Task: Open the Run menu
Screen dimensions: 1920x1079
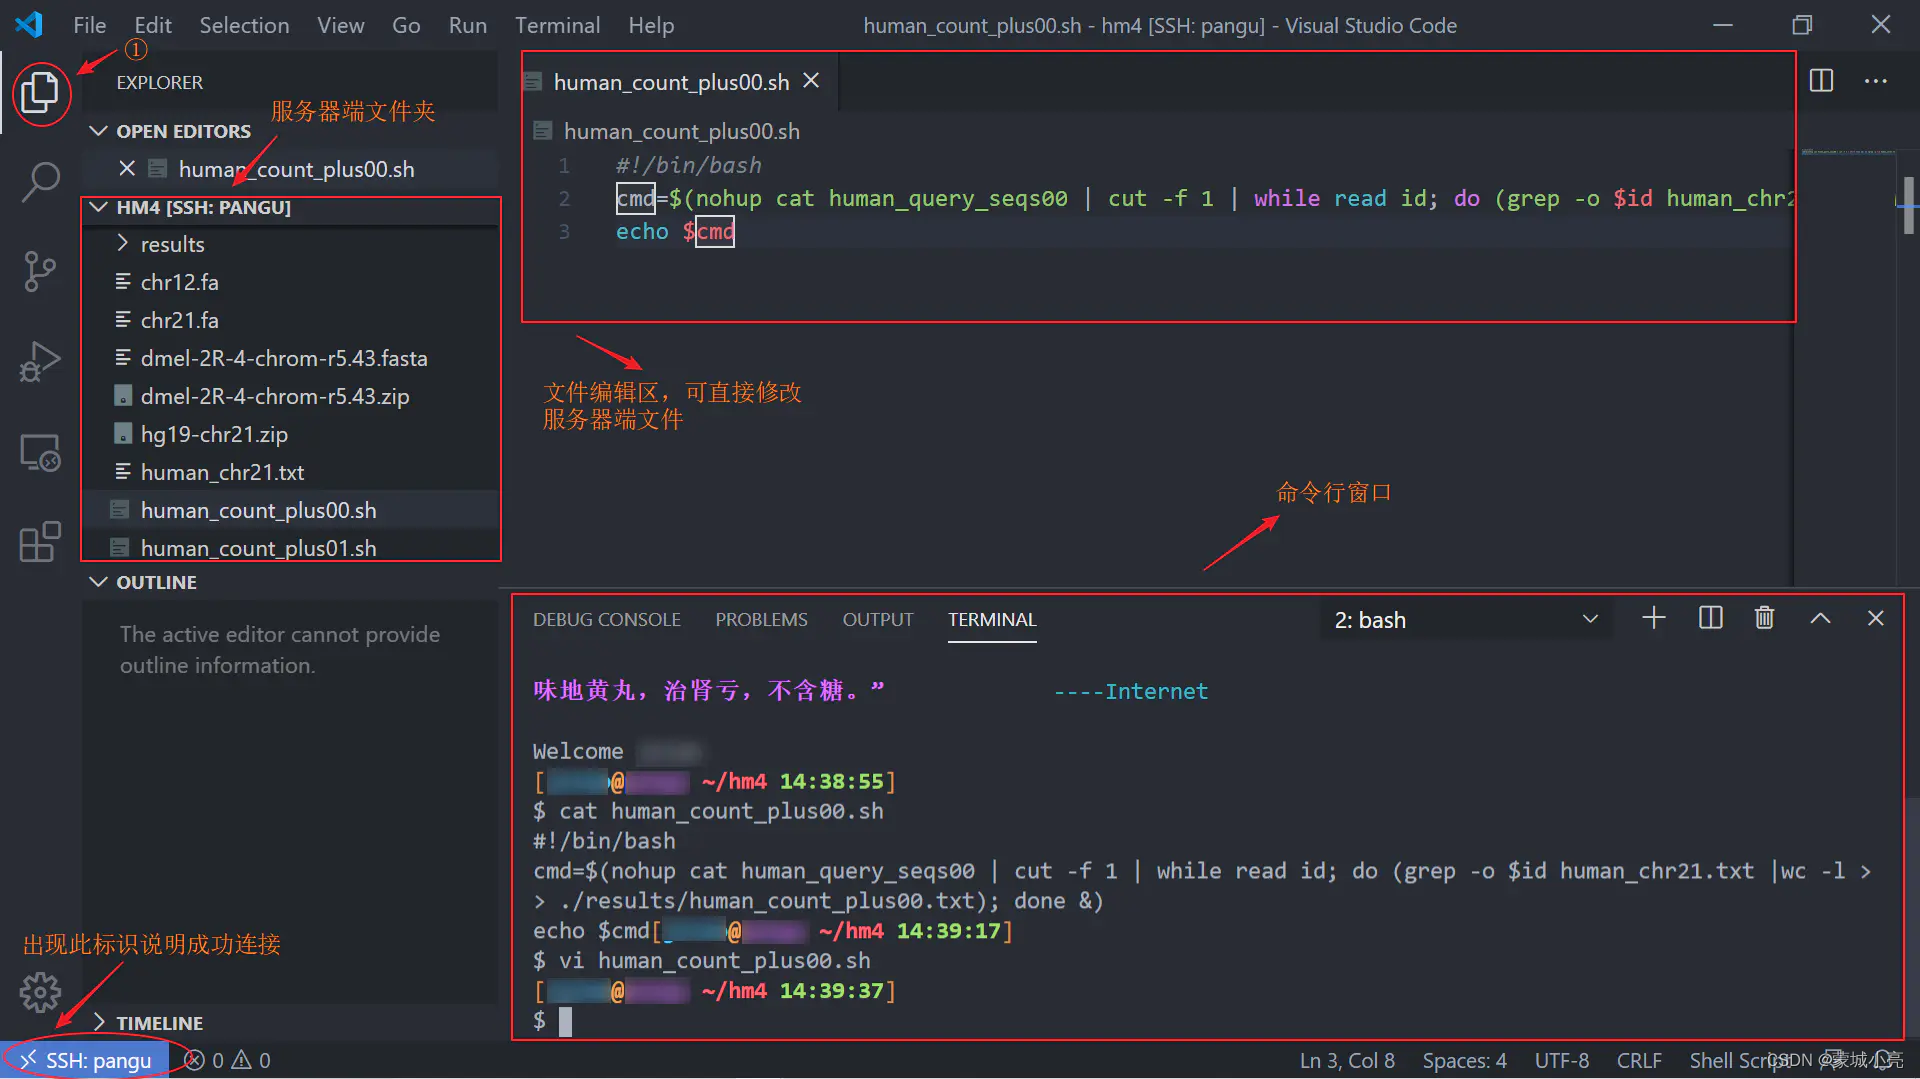Action: click(467, 25)
